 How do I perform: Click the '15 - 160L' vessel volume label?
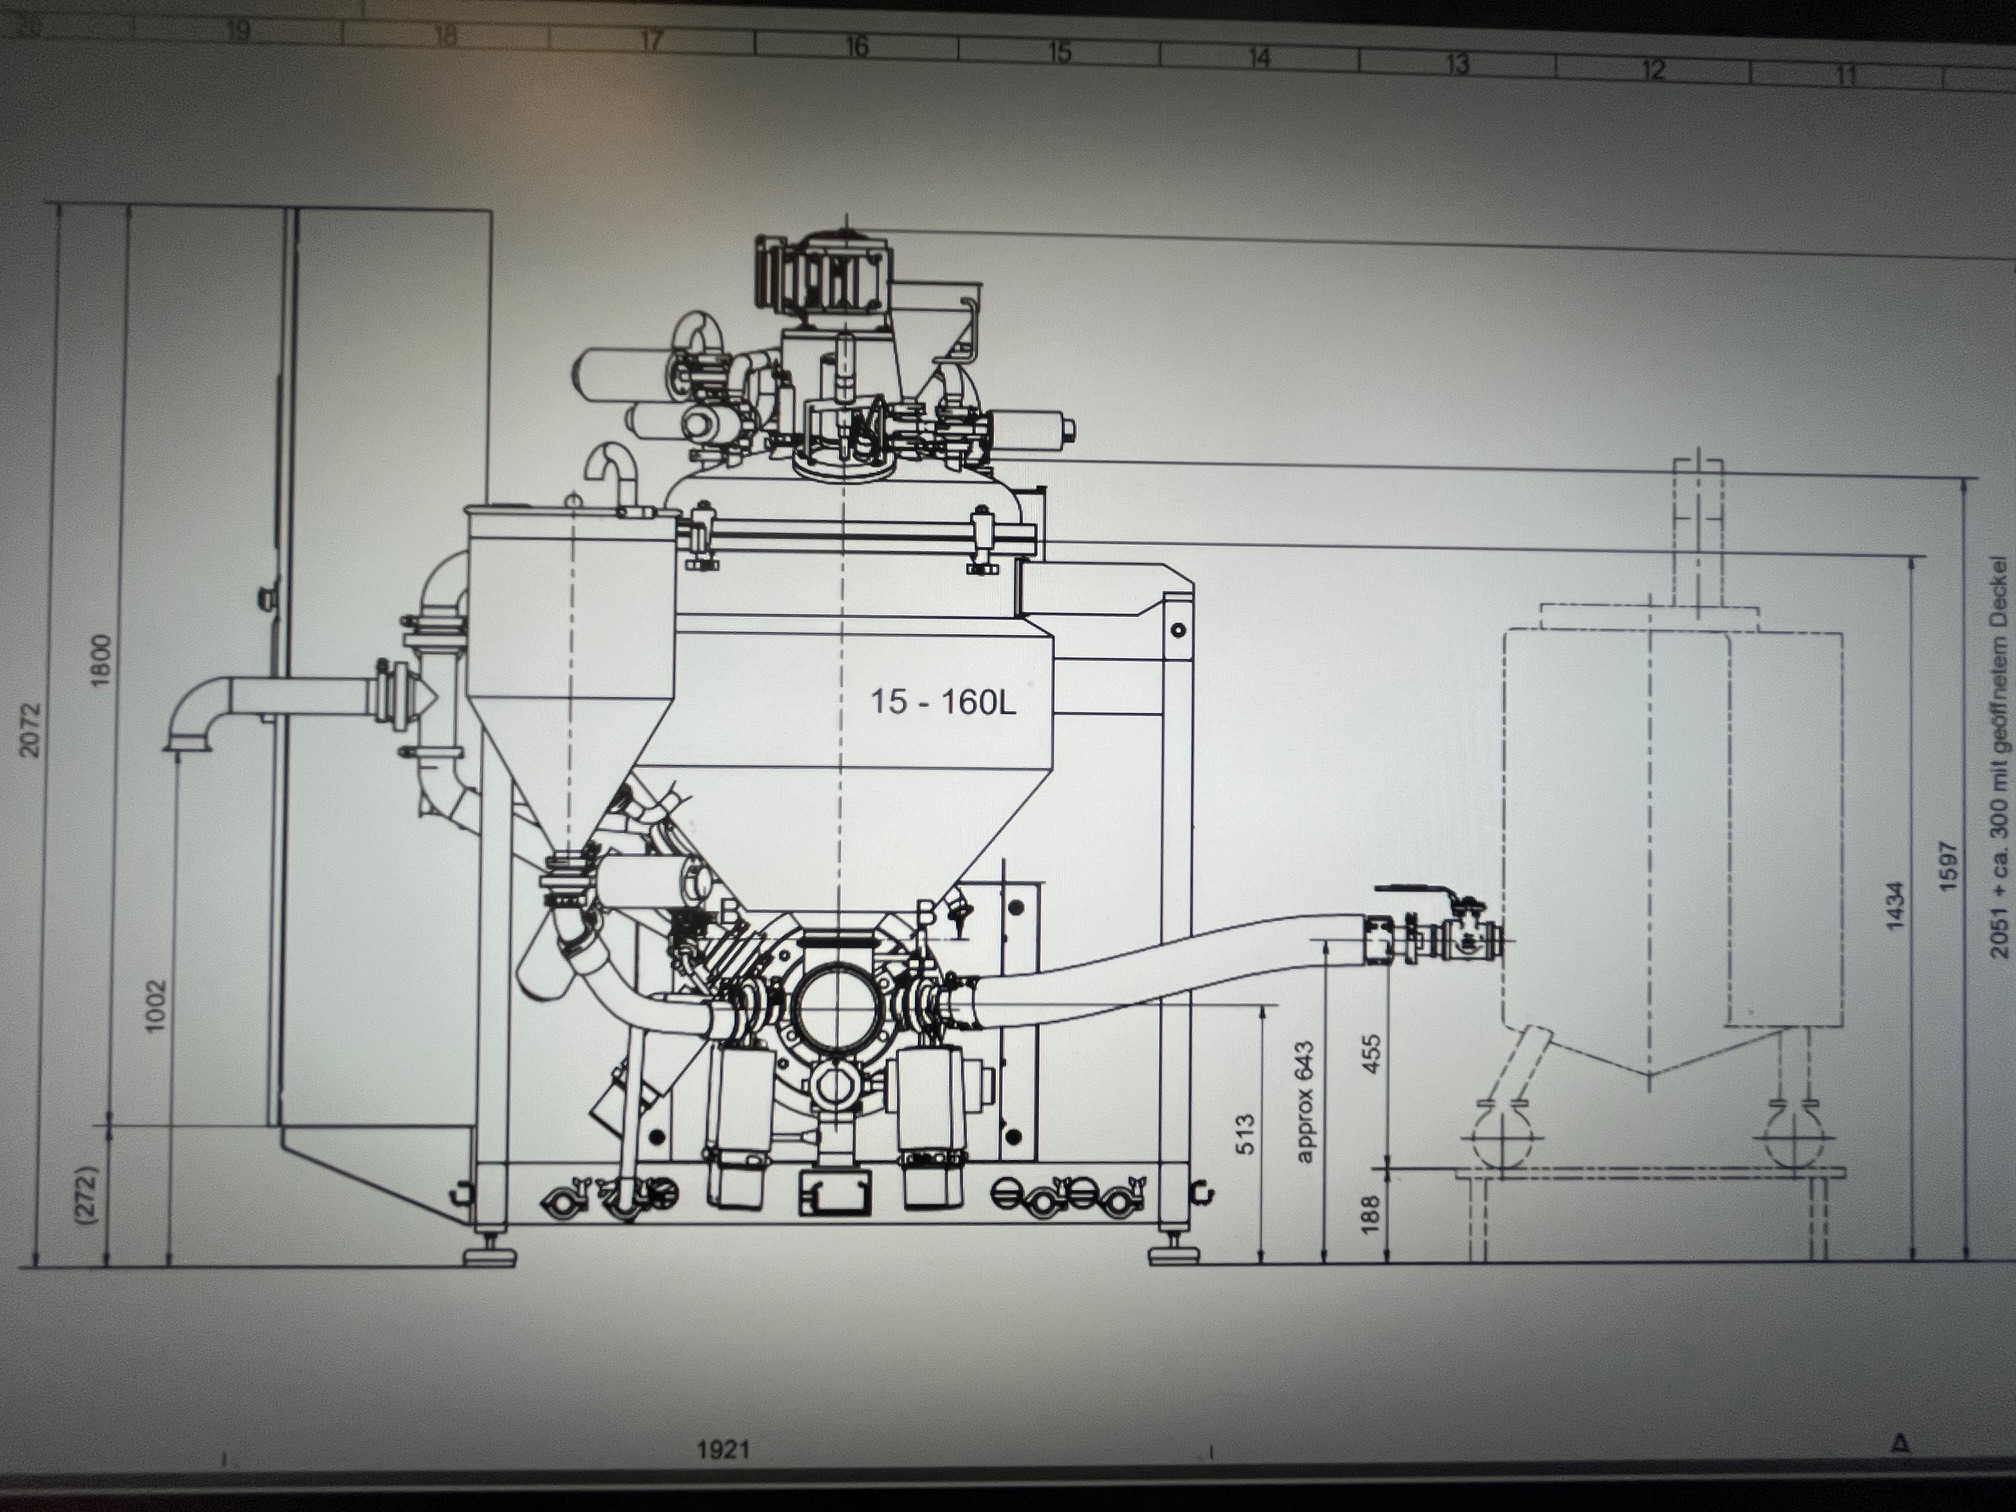942,702
